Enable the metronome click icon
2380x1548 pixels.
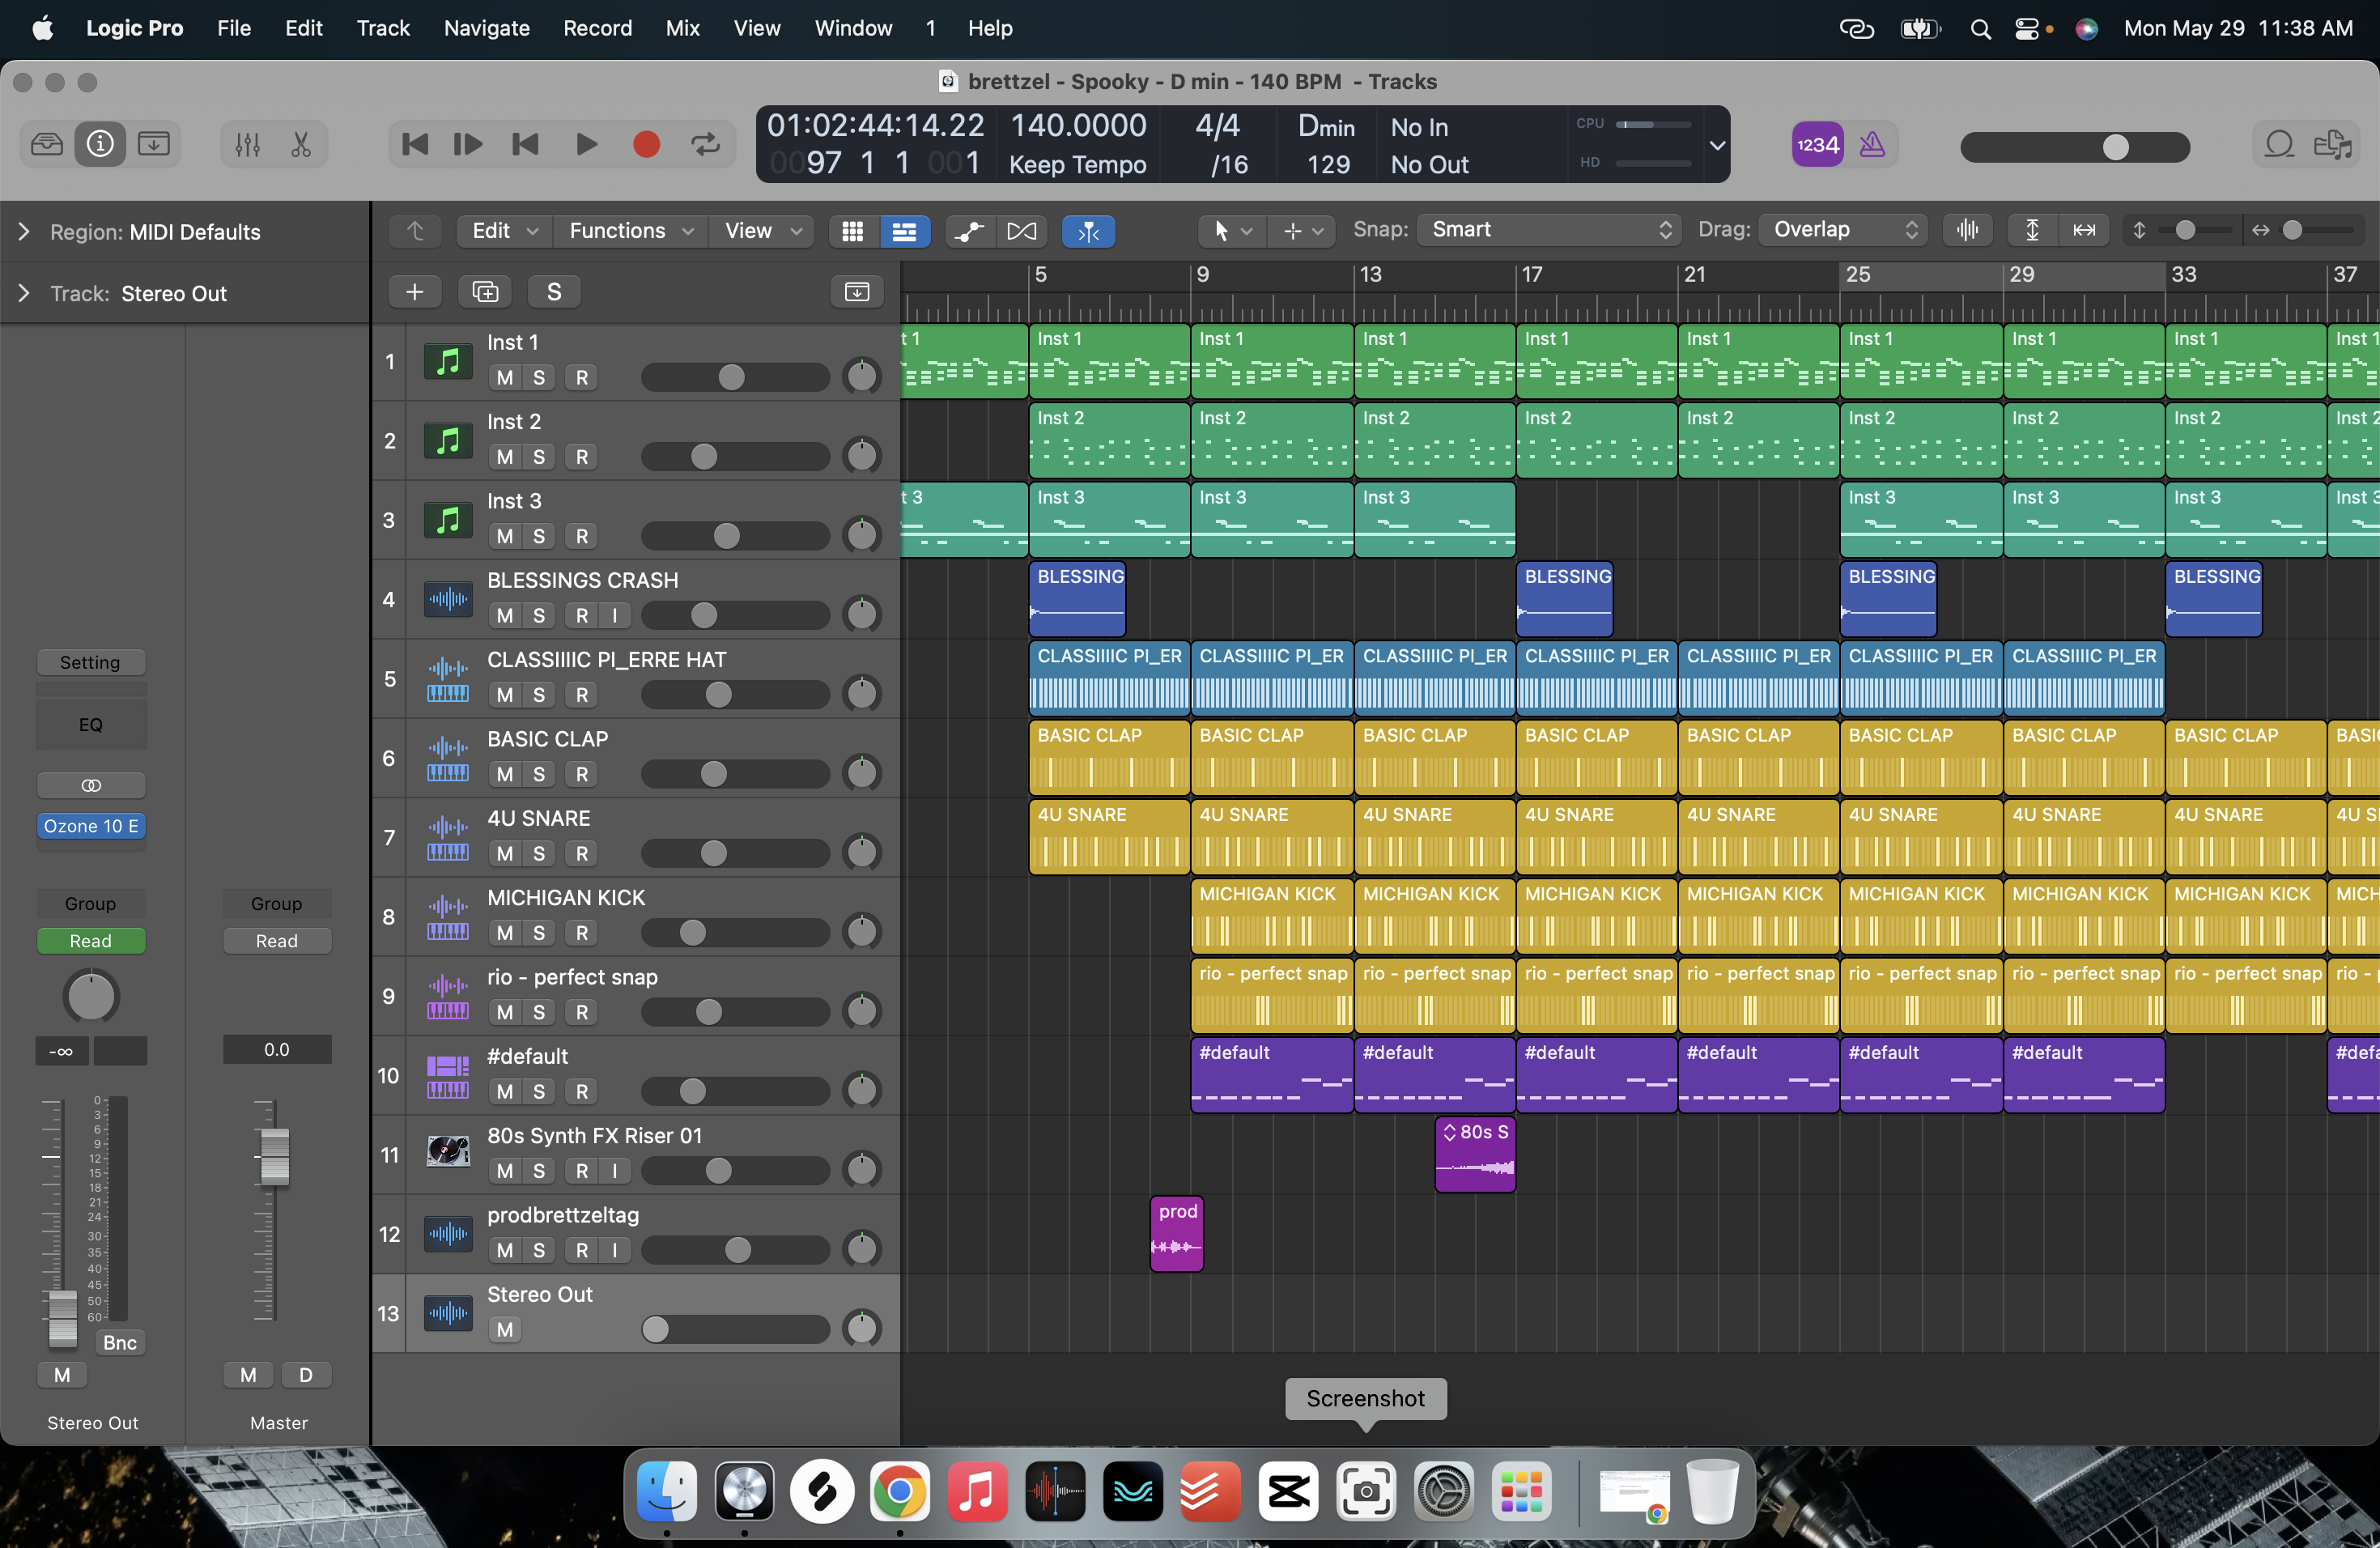(1872, 145)
